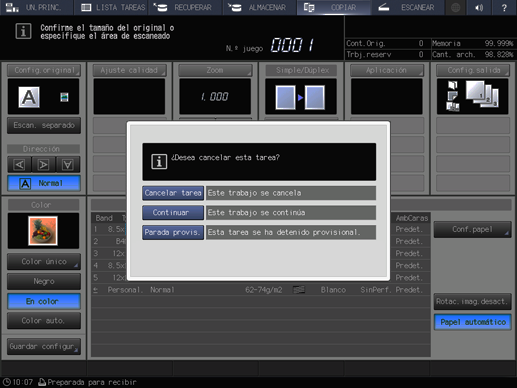517x388 pixels.
Task: Select the Normal direction option
Action: [x=44, y=183]
